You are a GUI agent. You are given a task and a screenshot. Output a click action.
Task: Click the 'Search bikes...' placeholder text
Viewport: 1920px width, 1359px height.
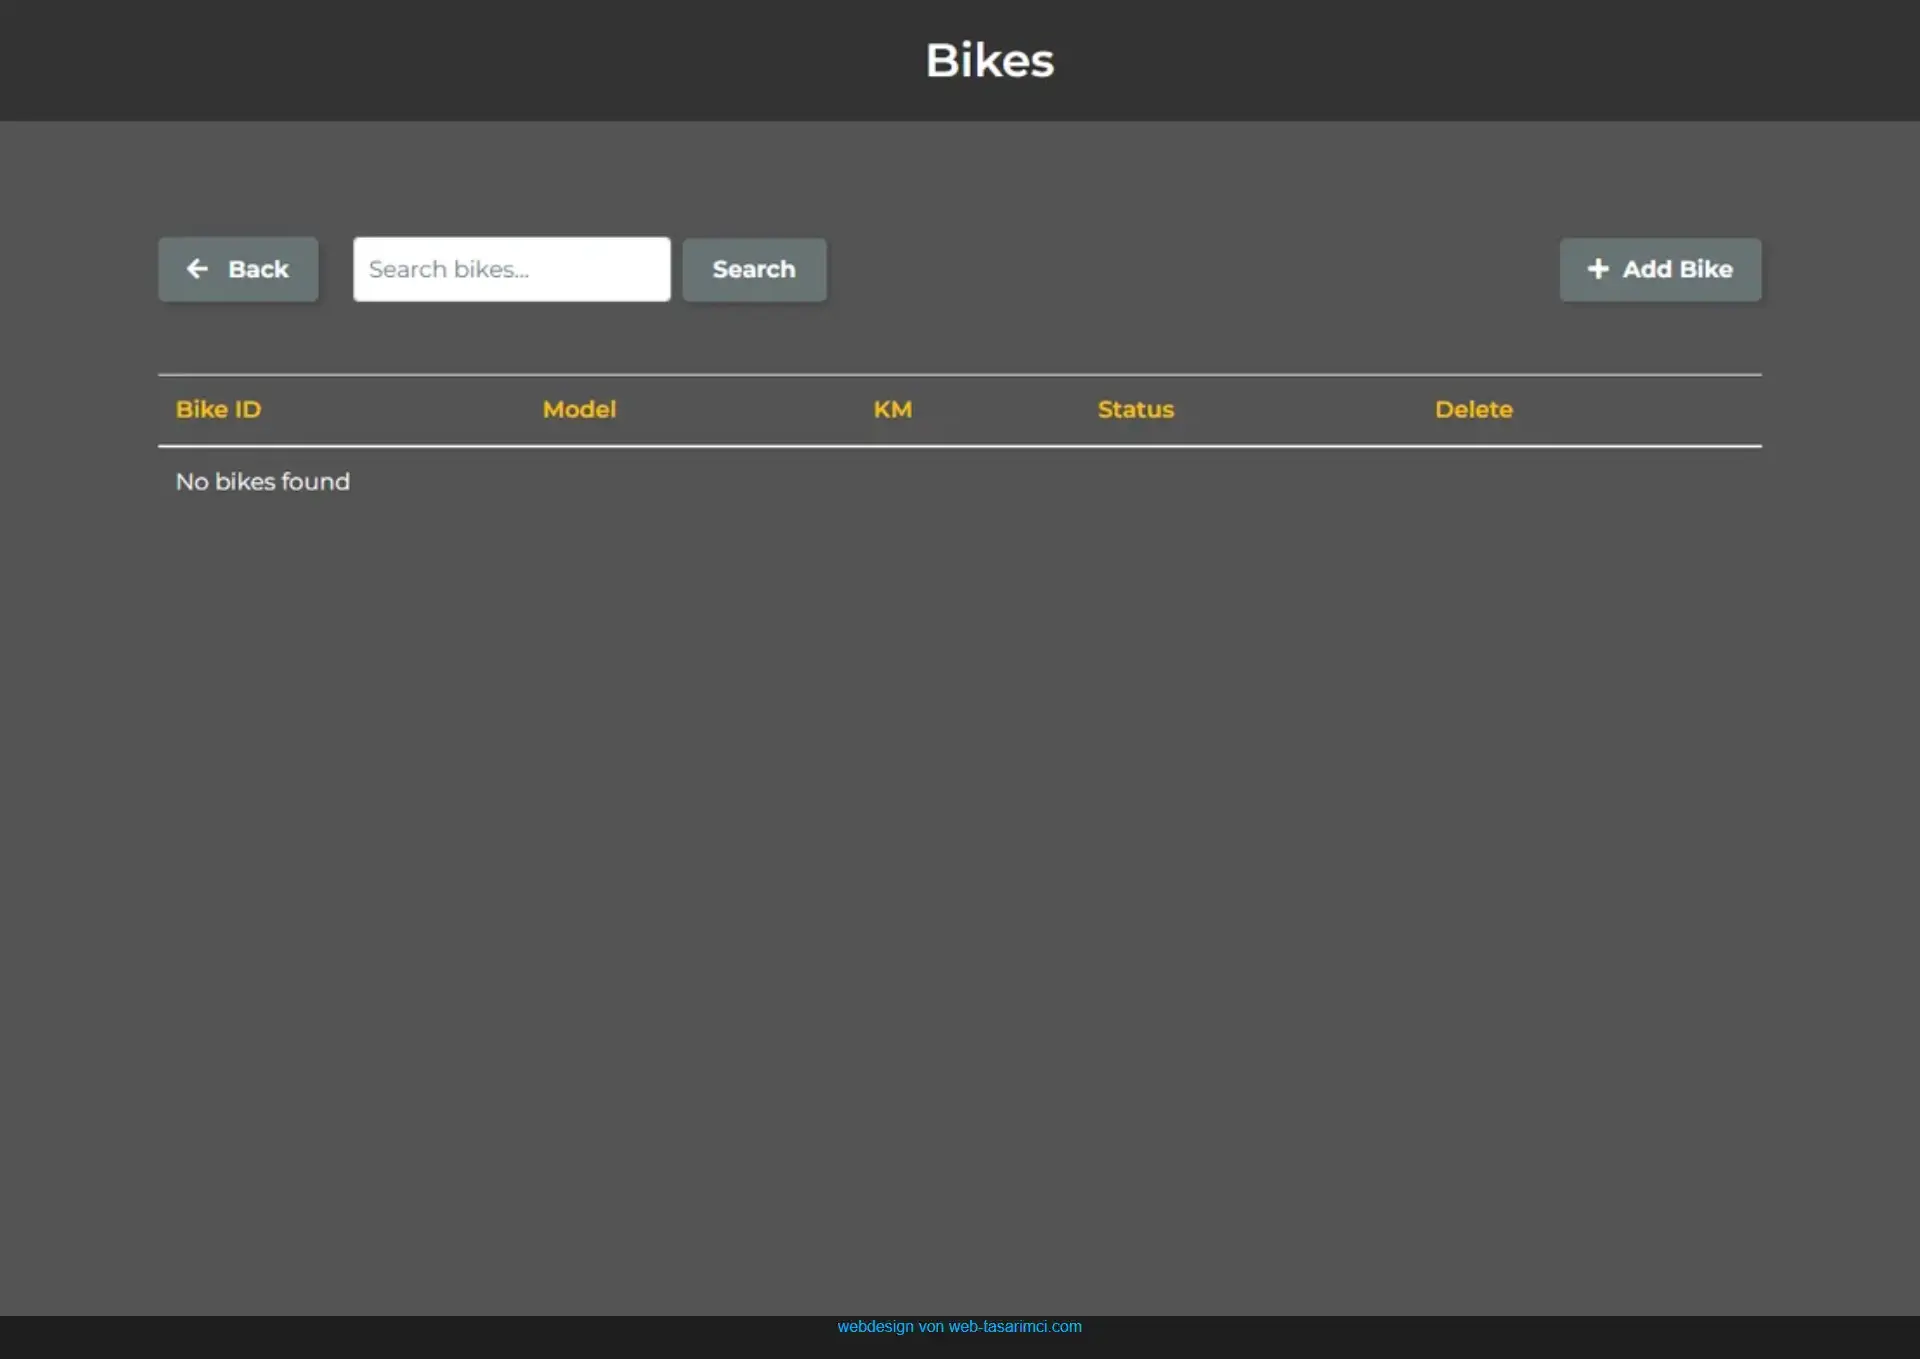coord(448,269)
